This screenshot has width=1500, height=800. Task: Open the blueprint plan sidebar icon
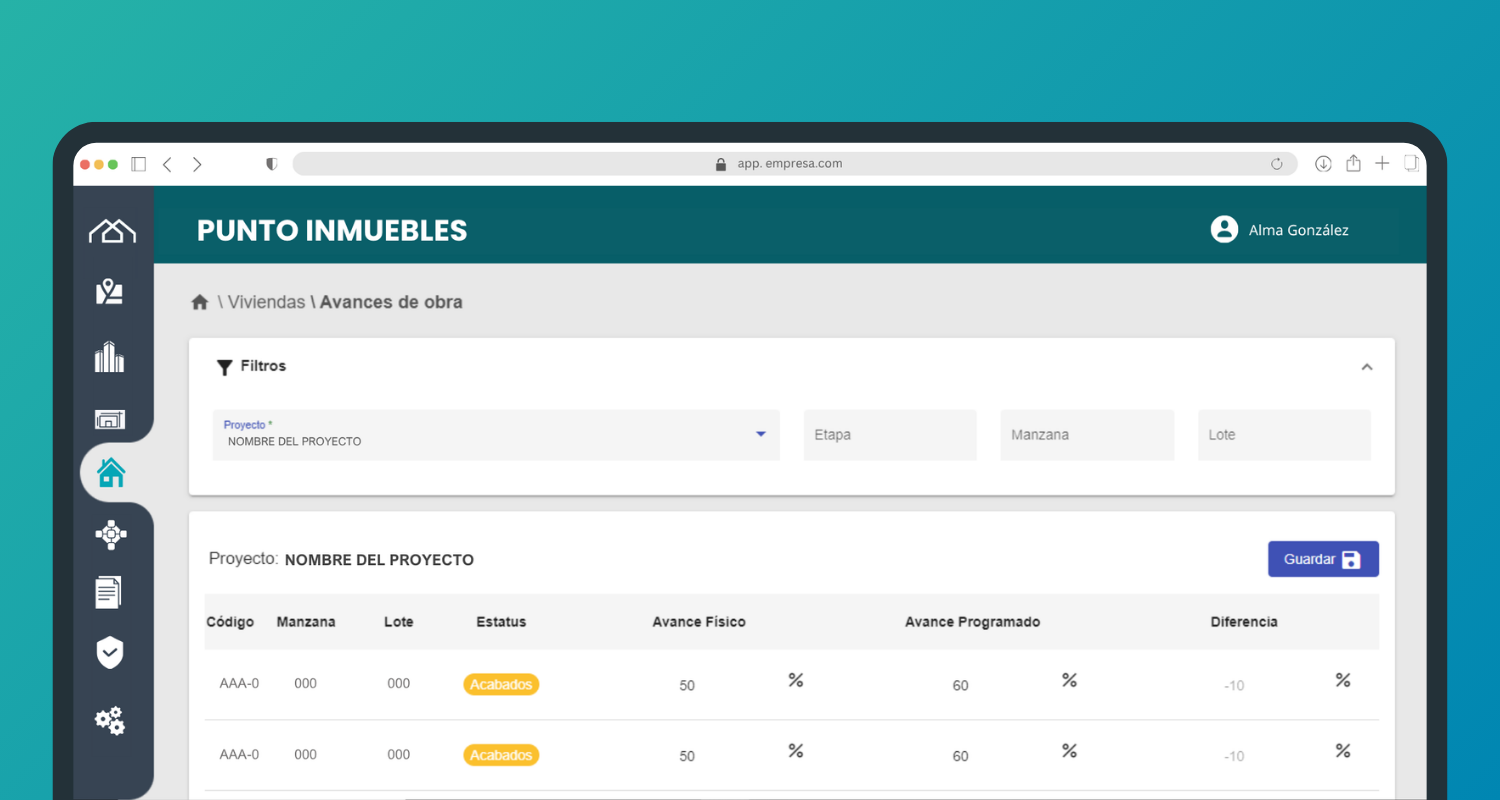coord(110,419)
